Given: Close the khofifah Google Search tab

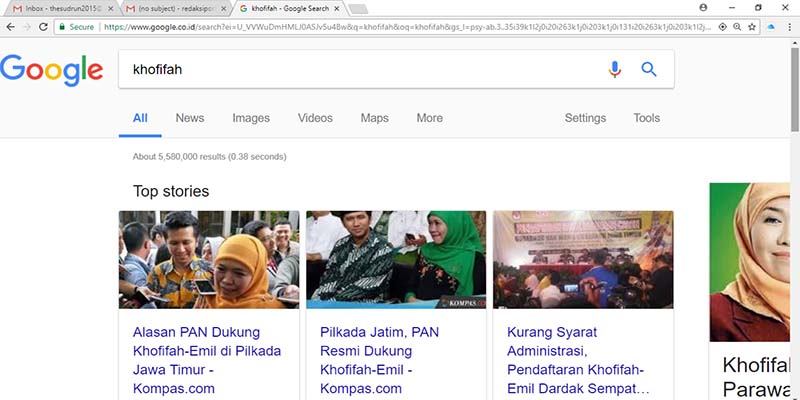Looking at the screenshot, I should click(336, 9).
